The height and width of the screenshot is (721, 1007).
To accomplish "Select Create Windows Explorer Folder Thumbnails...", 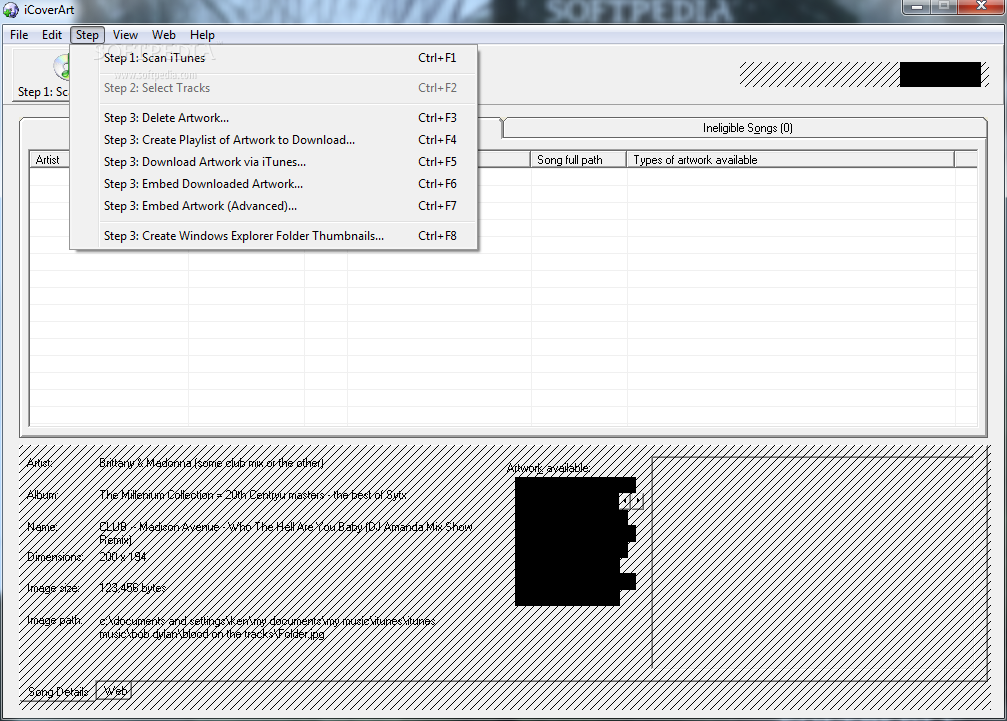I will point(274,236).
